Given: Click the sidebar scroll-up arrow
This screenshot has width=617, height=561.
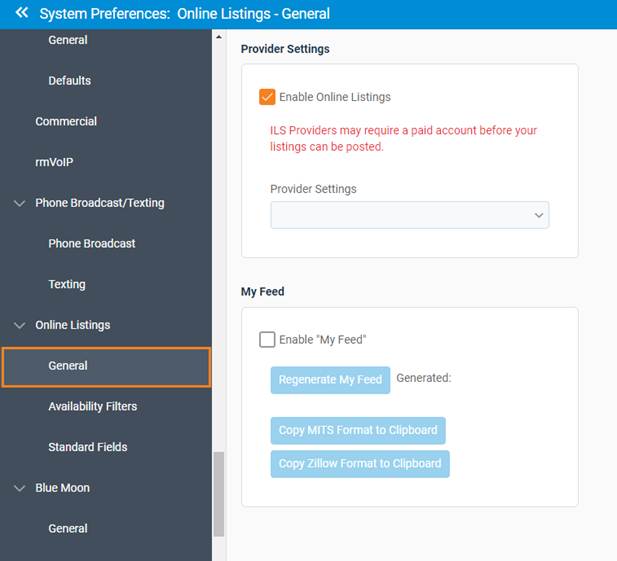Looking at the screenshot, I should [219, 37].
